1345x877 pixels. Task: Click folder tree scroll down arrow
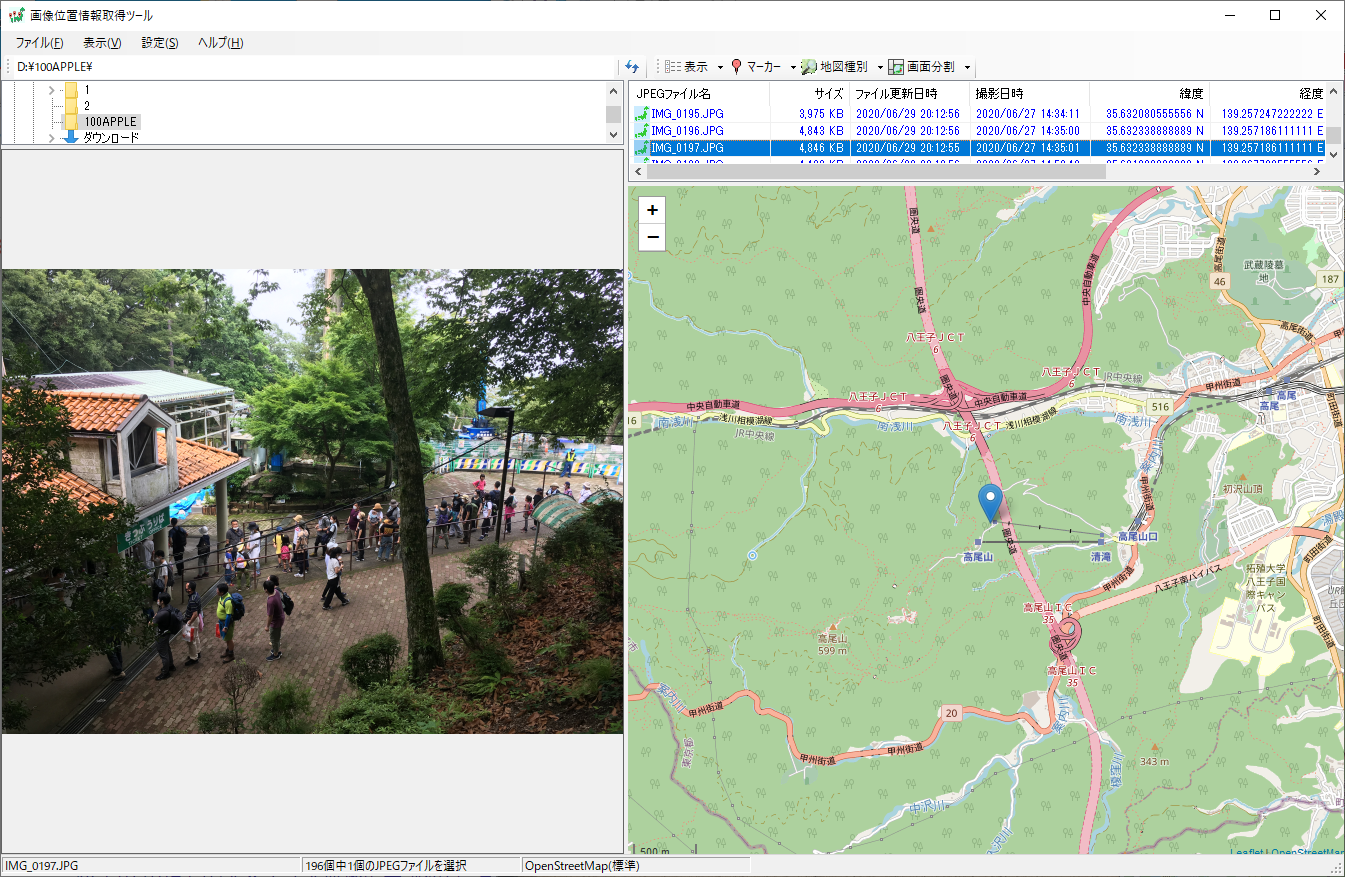click(614, 137)
